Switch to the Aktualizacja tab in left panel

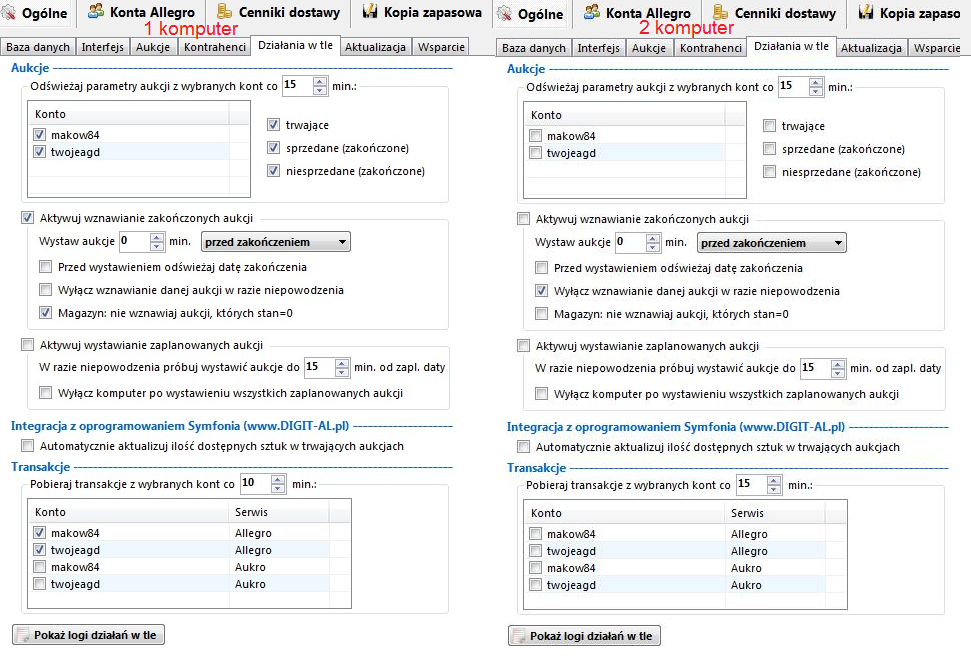(x=376, y=48)
